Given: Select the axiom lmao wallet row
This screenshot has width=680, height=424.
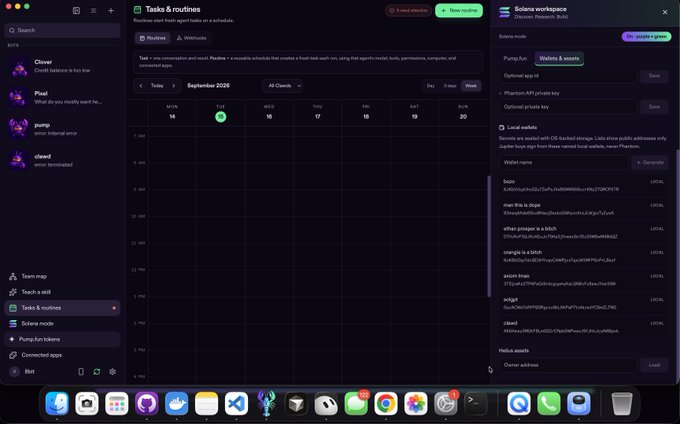Looking at the screenshot, I should 583,280.
